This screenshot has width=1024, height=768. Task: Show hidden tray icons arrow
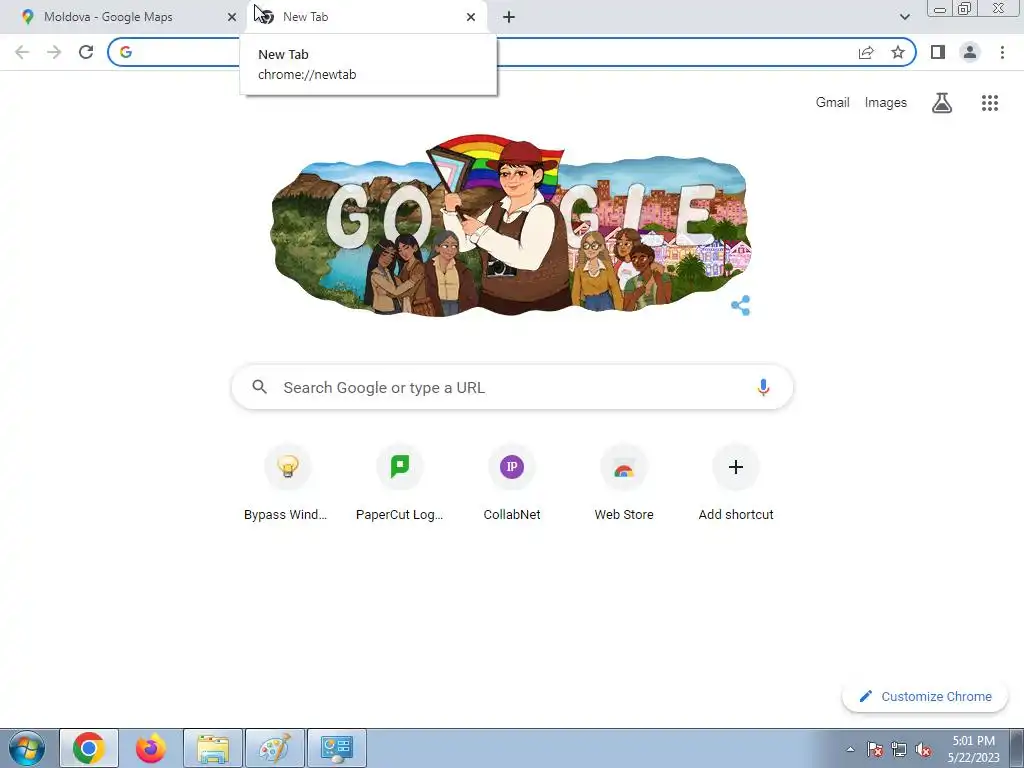[850, 749]
